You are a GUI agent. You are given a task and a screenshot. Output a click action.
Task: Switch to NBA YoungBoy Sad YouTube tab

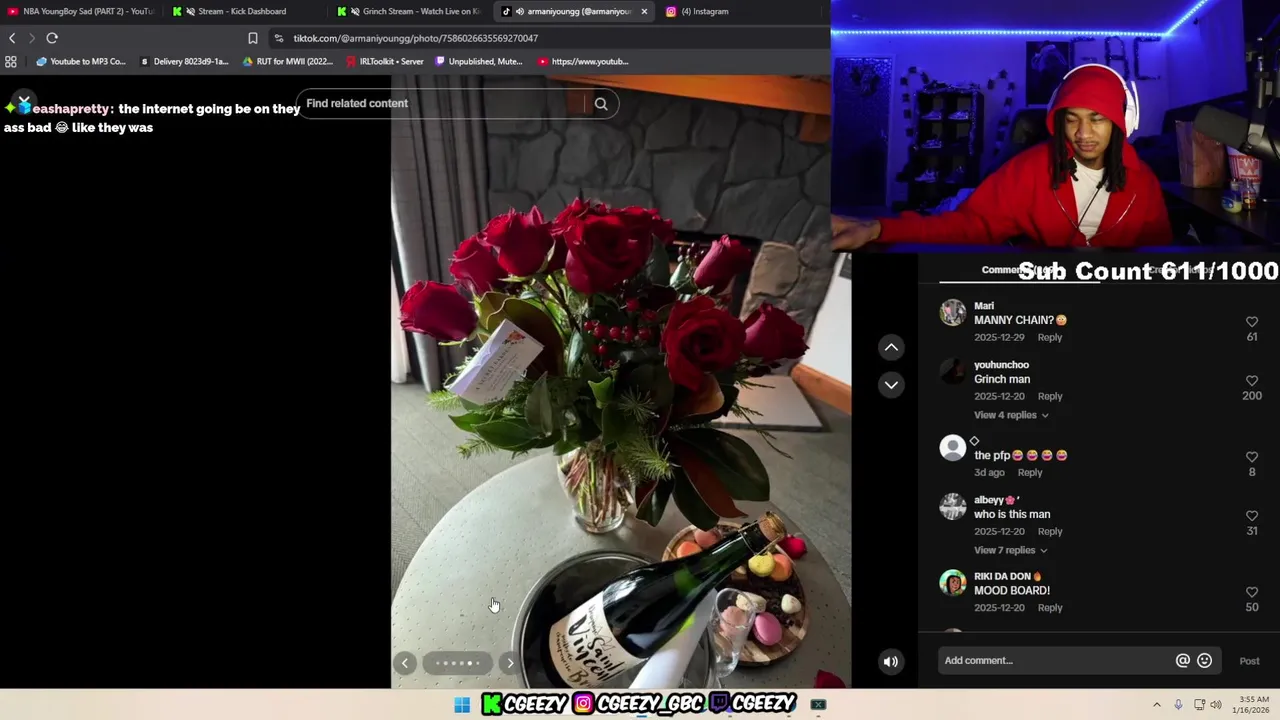82,11
